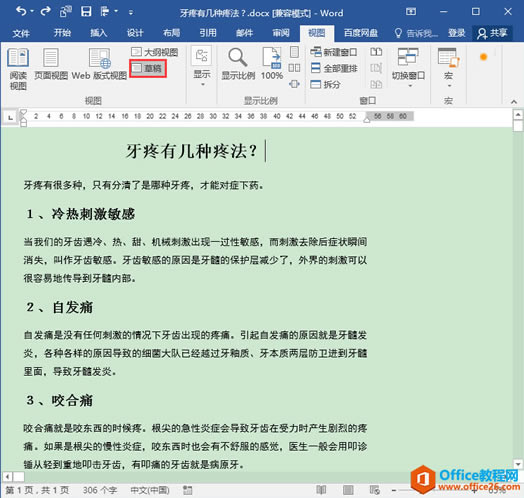524x498 pixels.
Task: Open Web layout view (Web 版式视图)
Action: tap(99, 64)
